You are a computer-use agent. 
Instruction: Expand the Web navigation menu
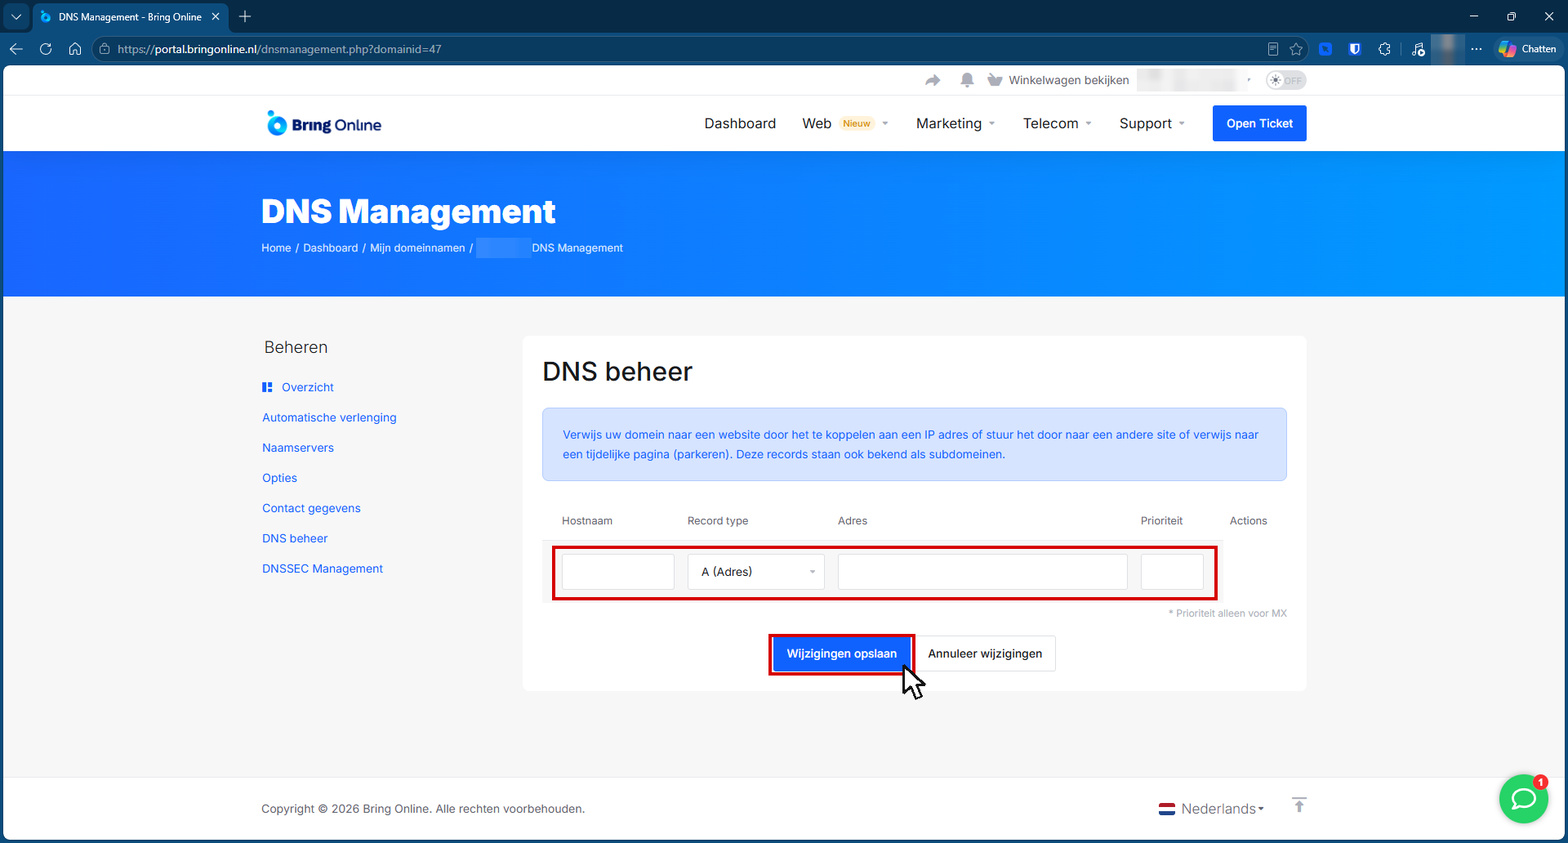pyautogui.click(x=845, y=124)
